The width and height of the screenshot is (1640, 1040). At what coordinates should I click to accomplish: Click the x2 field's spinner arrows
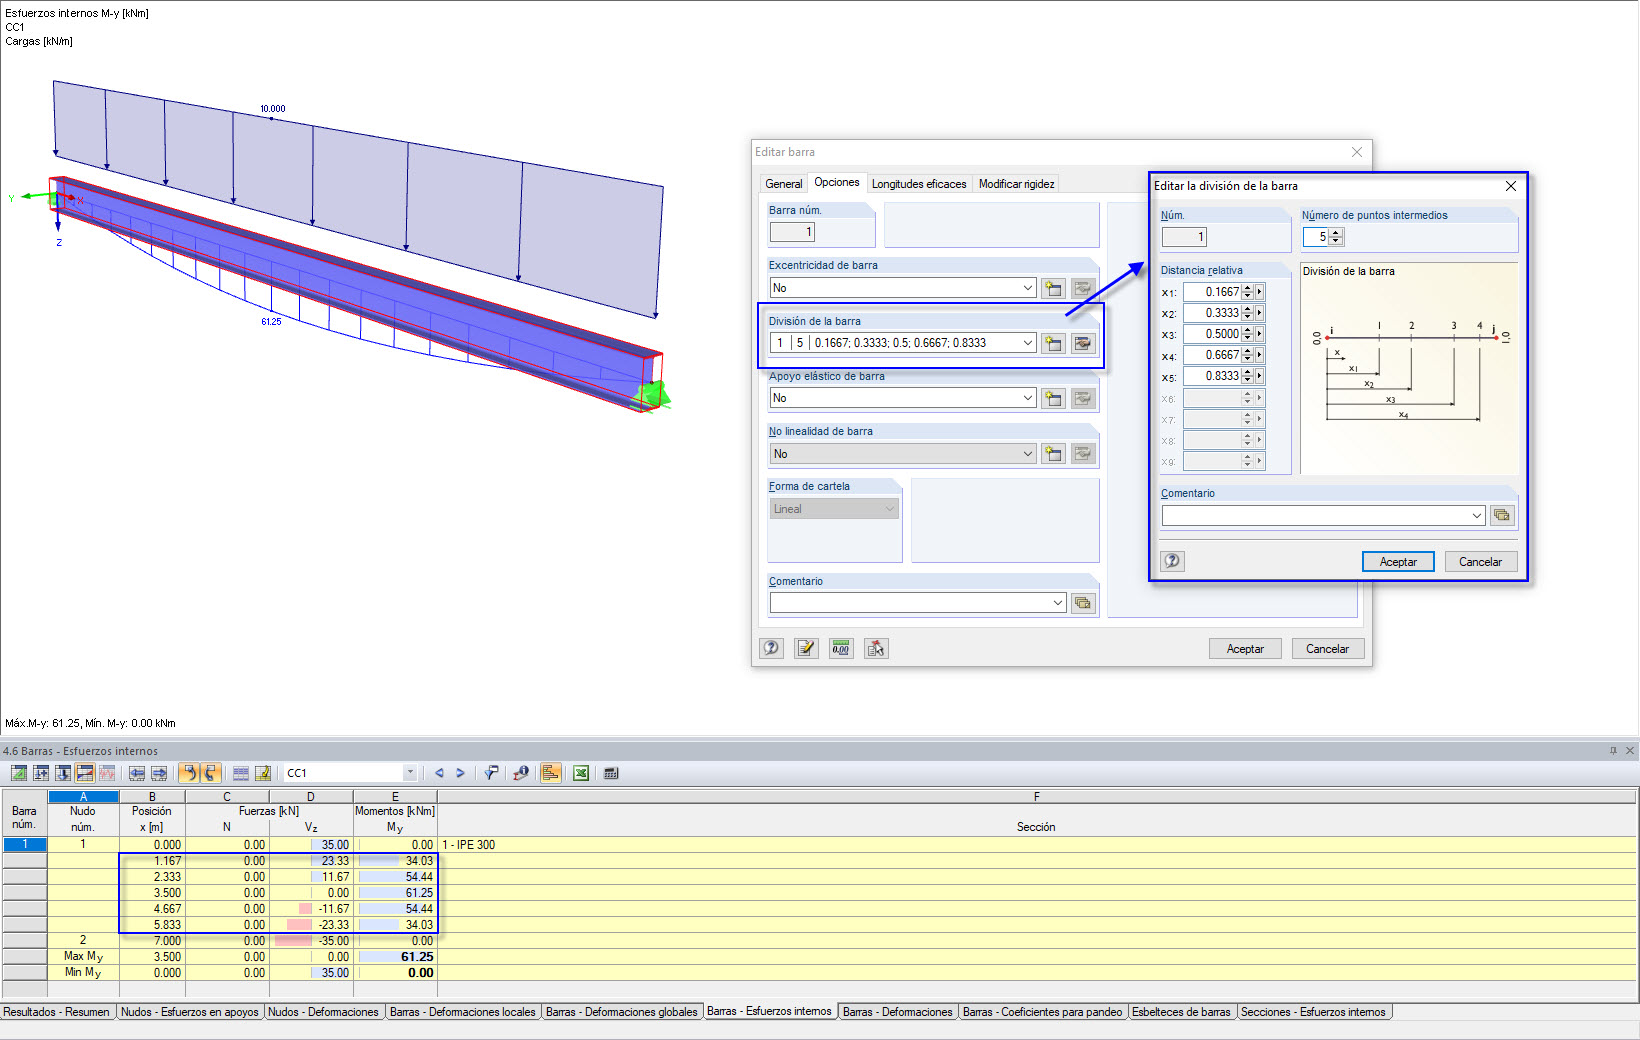tap(1247, 313)
